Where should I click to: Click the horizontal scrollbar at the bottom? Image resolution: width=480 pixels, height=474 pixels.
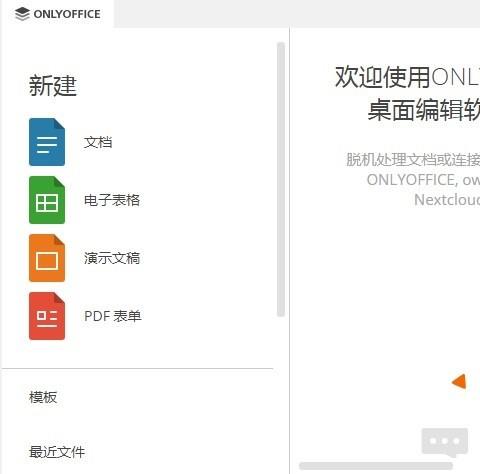point(376,466)
